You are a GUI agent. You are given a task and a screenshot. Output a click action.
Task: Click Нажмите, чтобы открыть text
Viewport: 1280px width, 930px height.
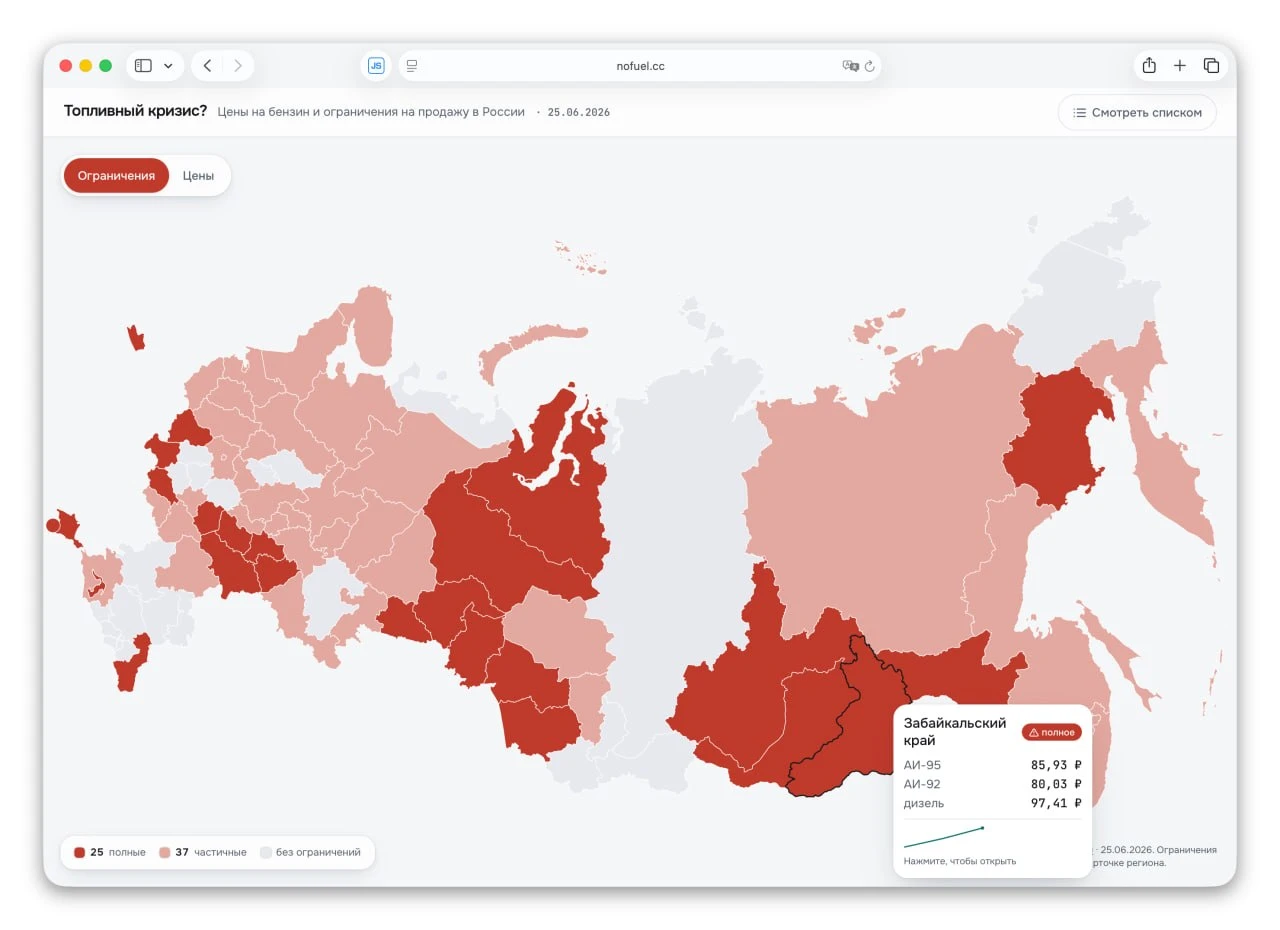click(x=960, y=861)
